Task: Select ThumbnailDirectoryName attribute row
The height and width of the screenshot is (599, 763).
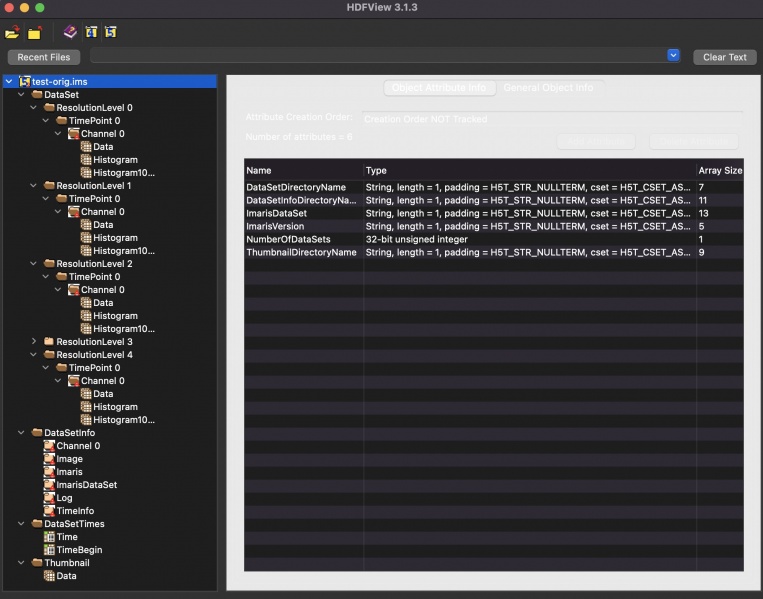Action: [494, 253]
